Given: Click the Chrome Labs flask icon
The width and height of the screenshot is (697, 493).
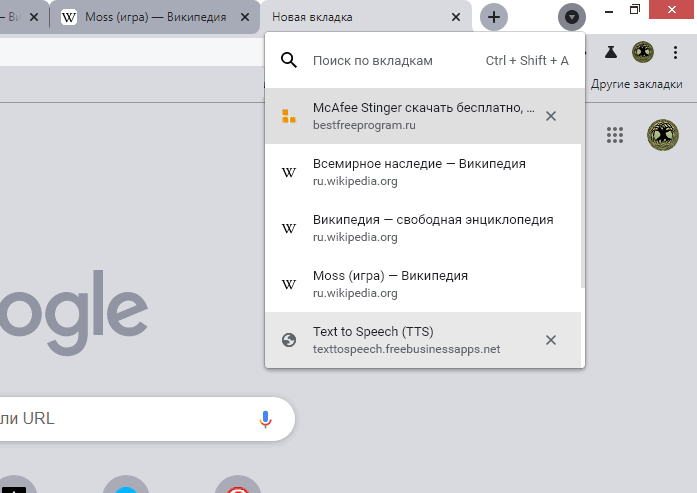Looking at the screenshot, I should [x=611, y=52].
